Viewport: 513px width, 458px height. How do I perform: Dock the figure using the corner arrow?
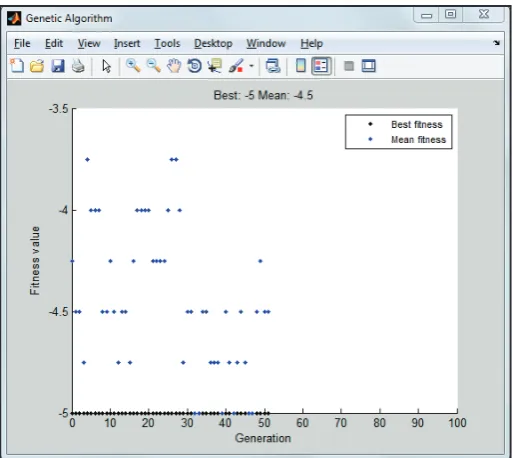click(x=497, y=43)
